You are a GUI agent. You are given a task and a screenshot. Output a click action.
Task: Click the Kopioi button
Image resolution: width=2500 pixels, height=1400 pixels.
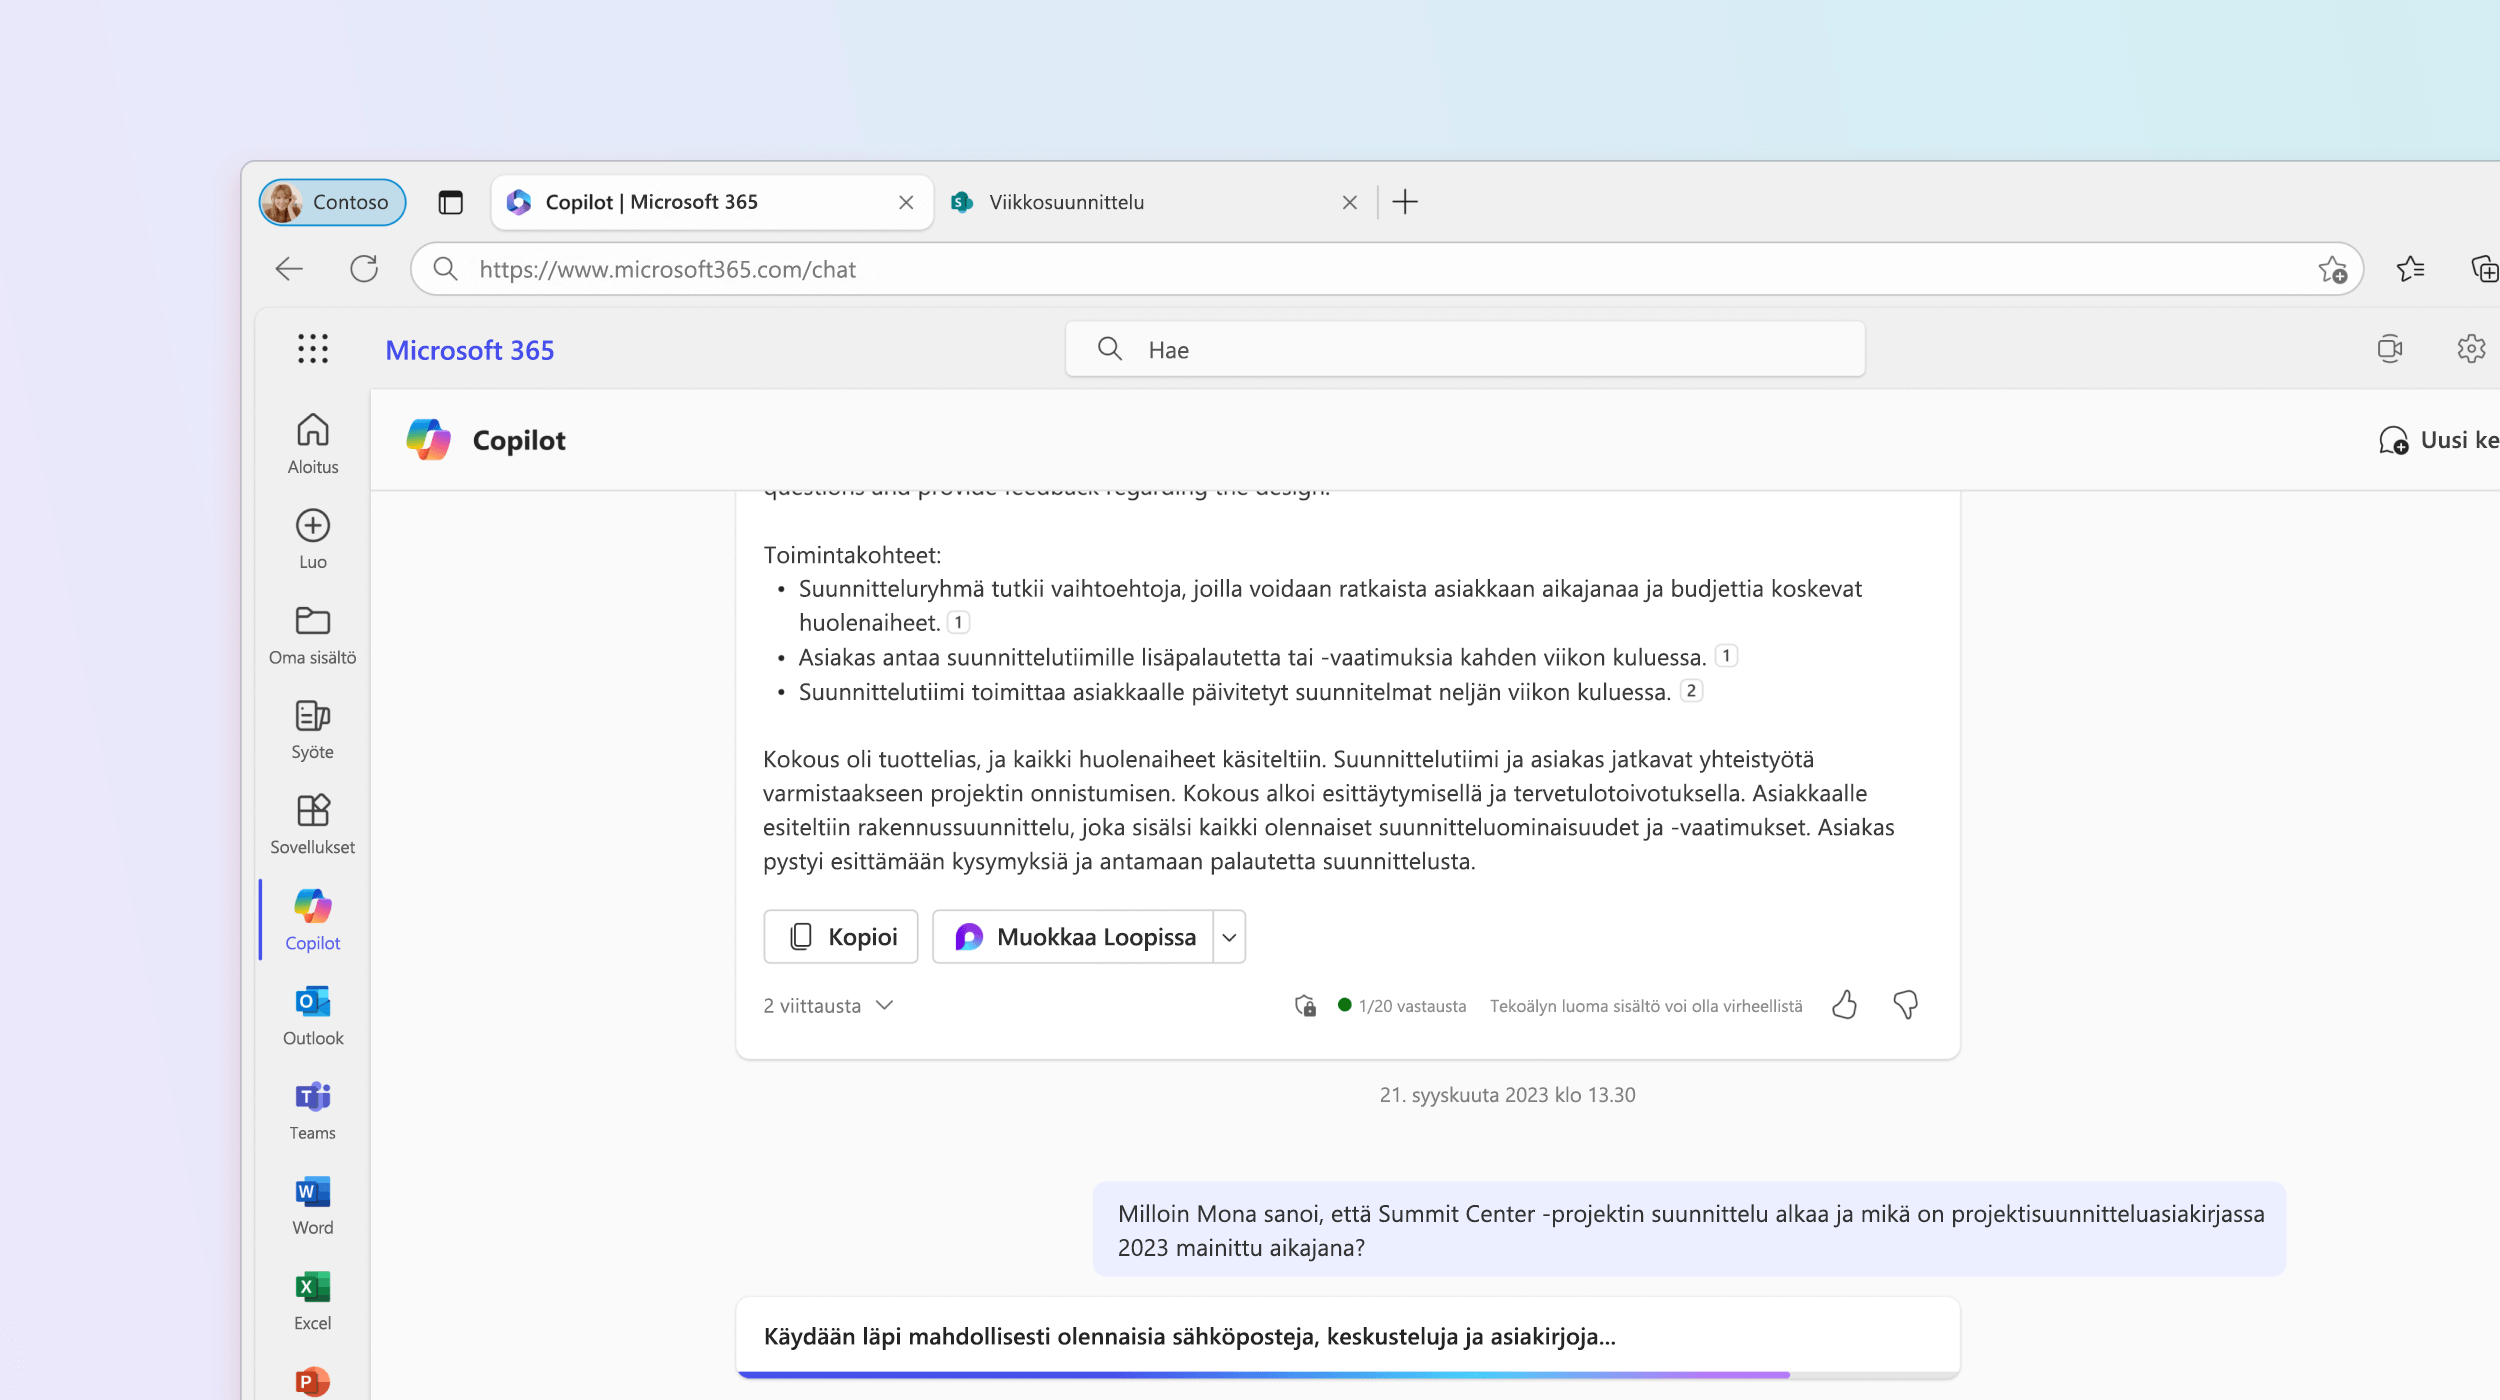(840, 937)
